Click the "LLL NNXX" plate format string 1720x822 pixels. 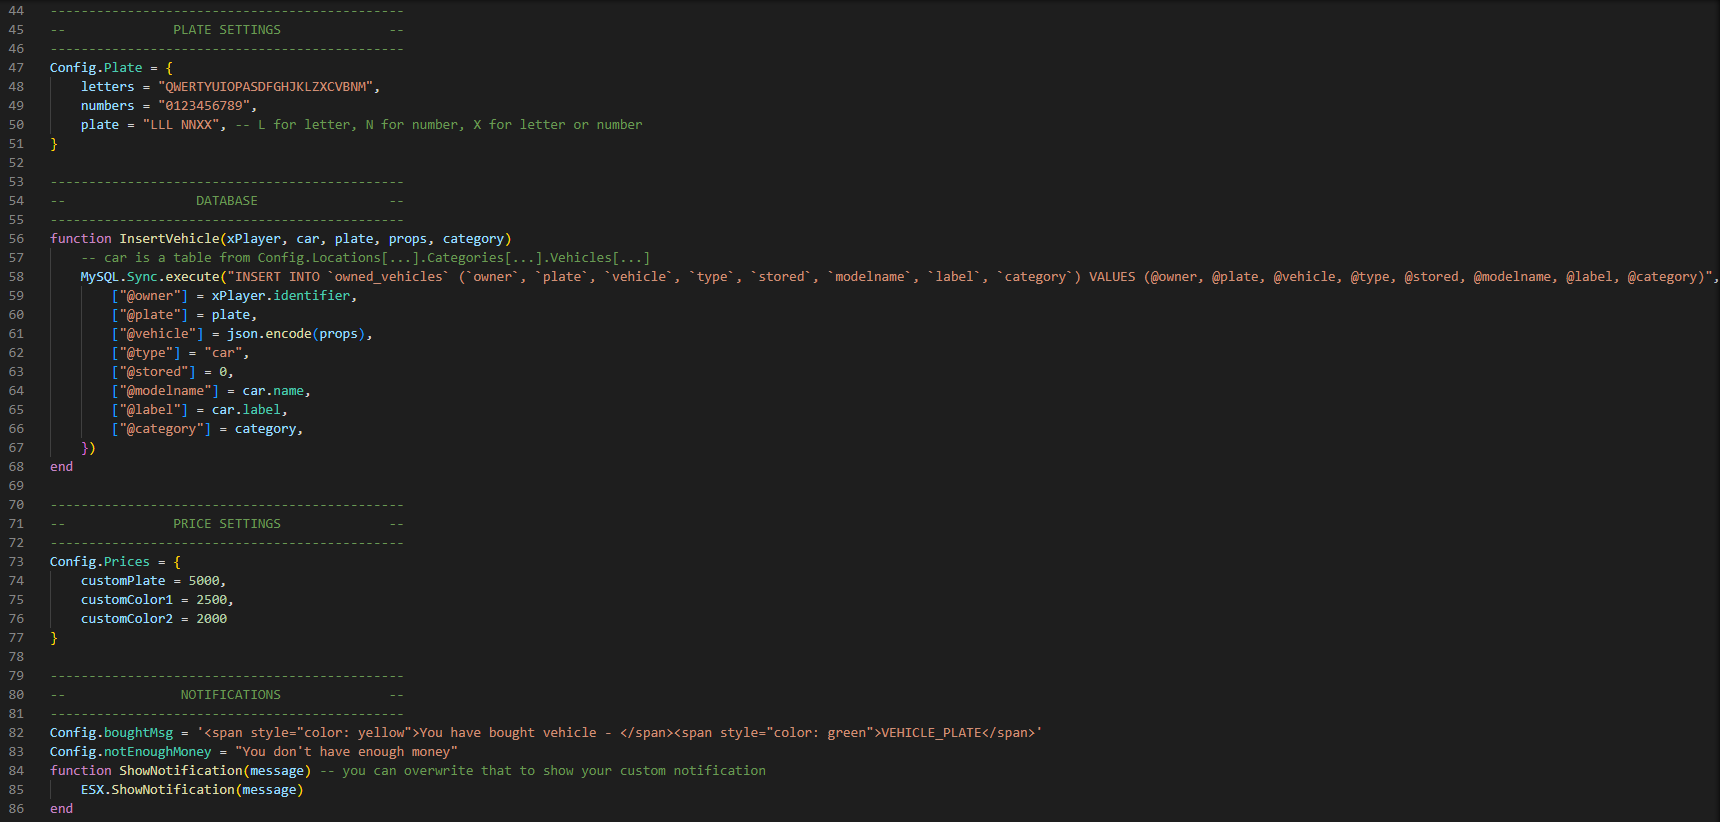click(x=181, y=125)
